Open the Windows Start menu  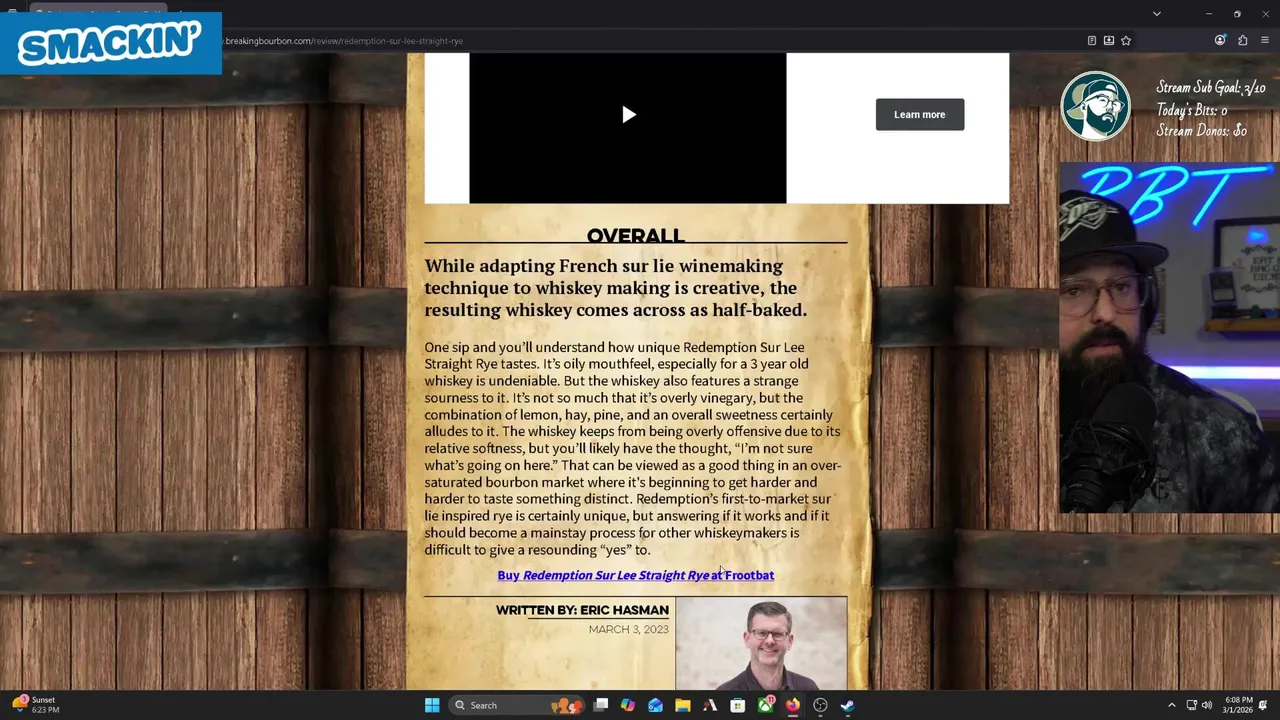click(432, 705)
